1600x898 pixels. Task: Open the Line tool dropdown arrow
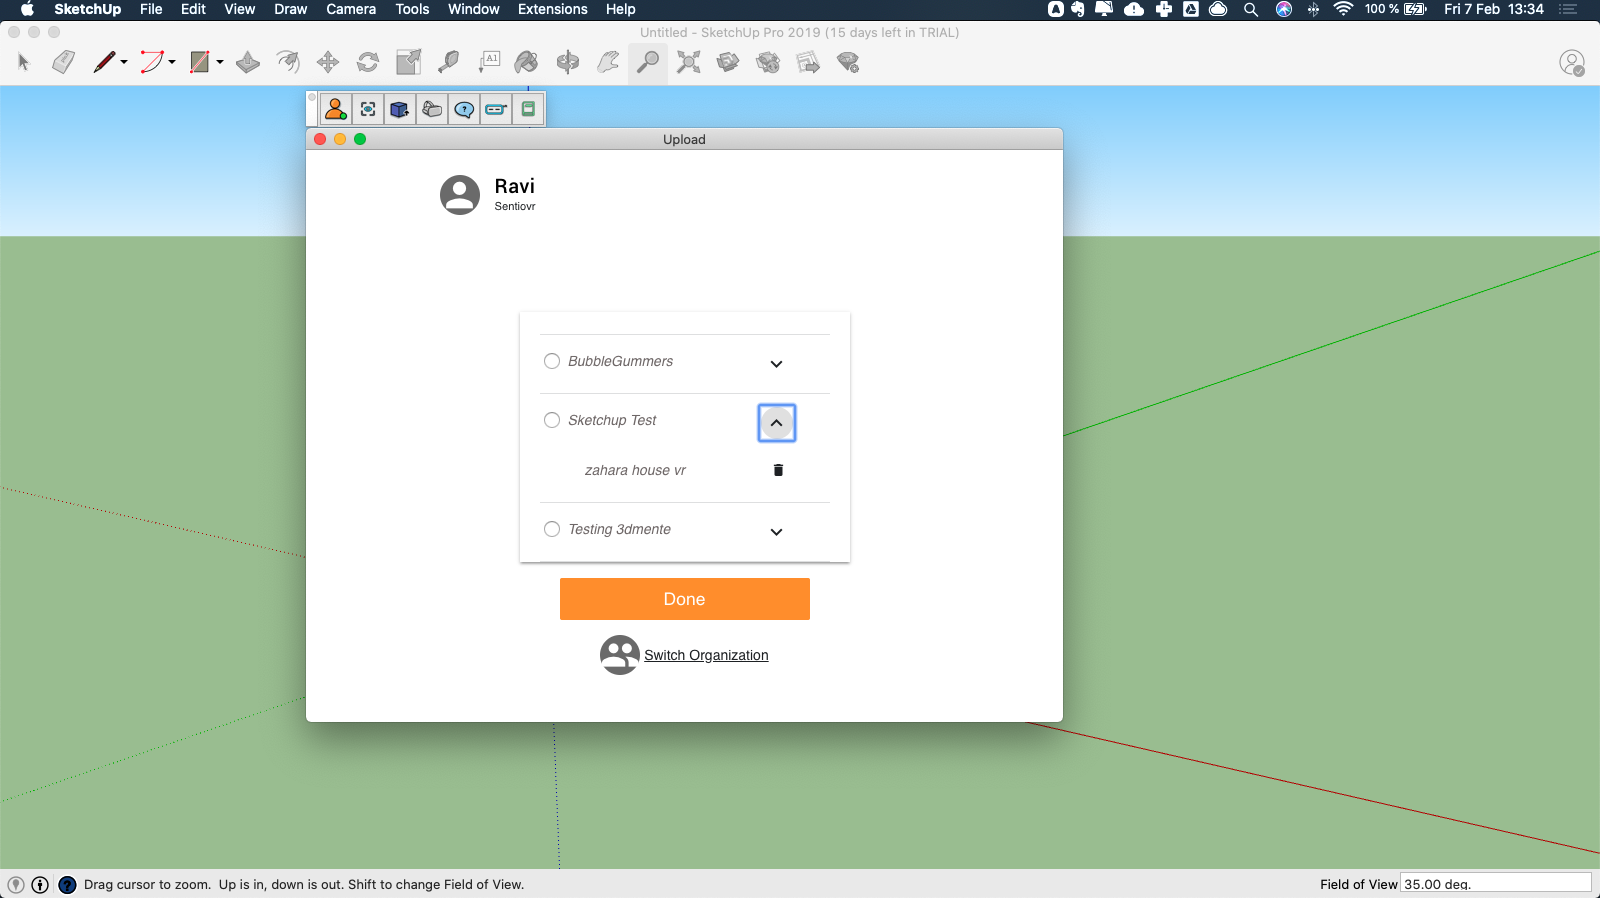[x=124, y=62]
